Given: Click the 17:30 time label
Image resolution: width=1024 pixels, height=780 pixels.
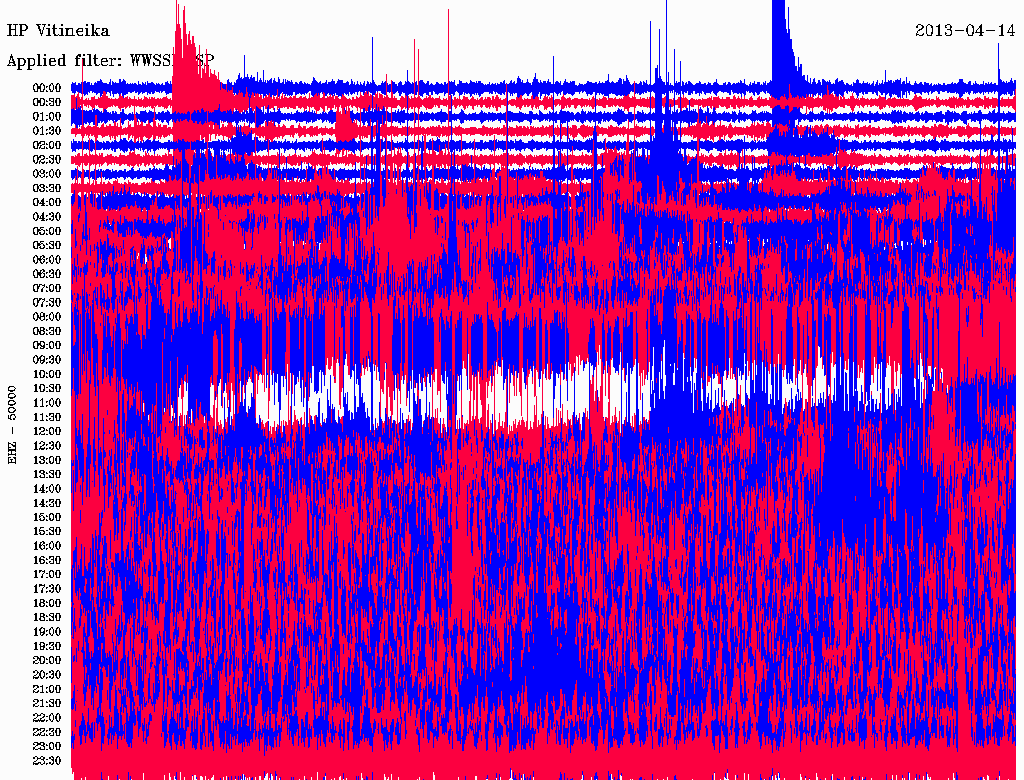Looking at the screenshot, I should tap(47, 589).
